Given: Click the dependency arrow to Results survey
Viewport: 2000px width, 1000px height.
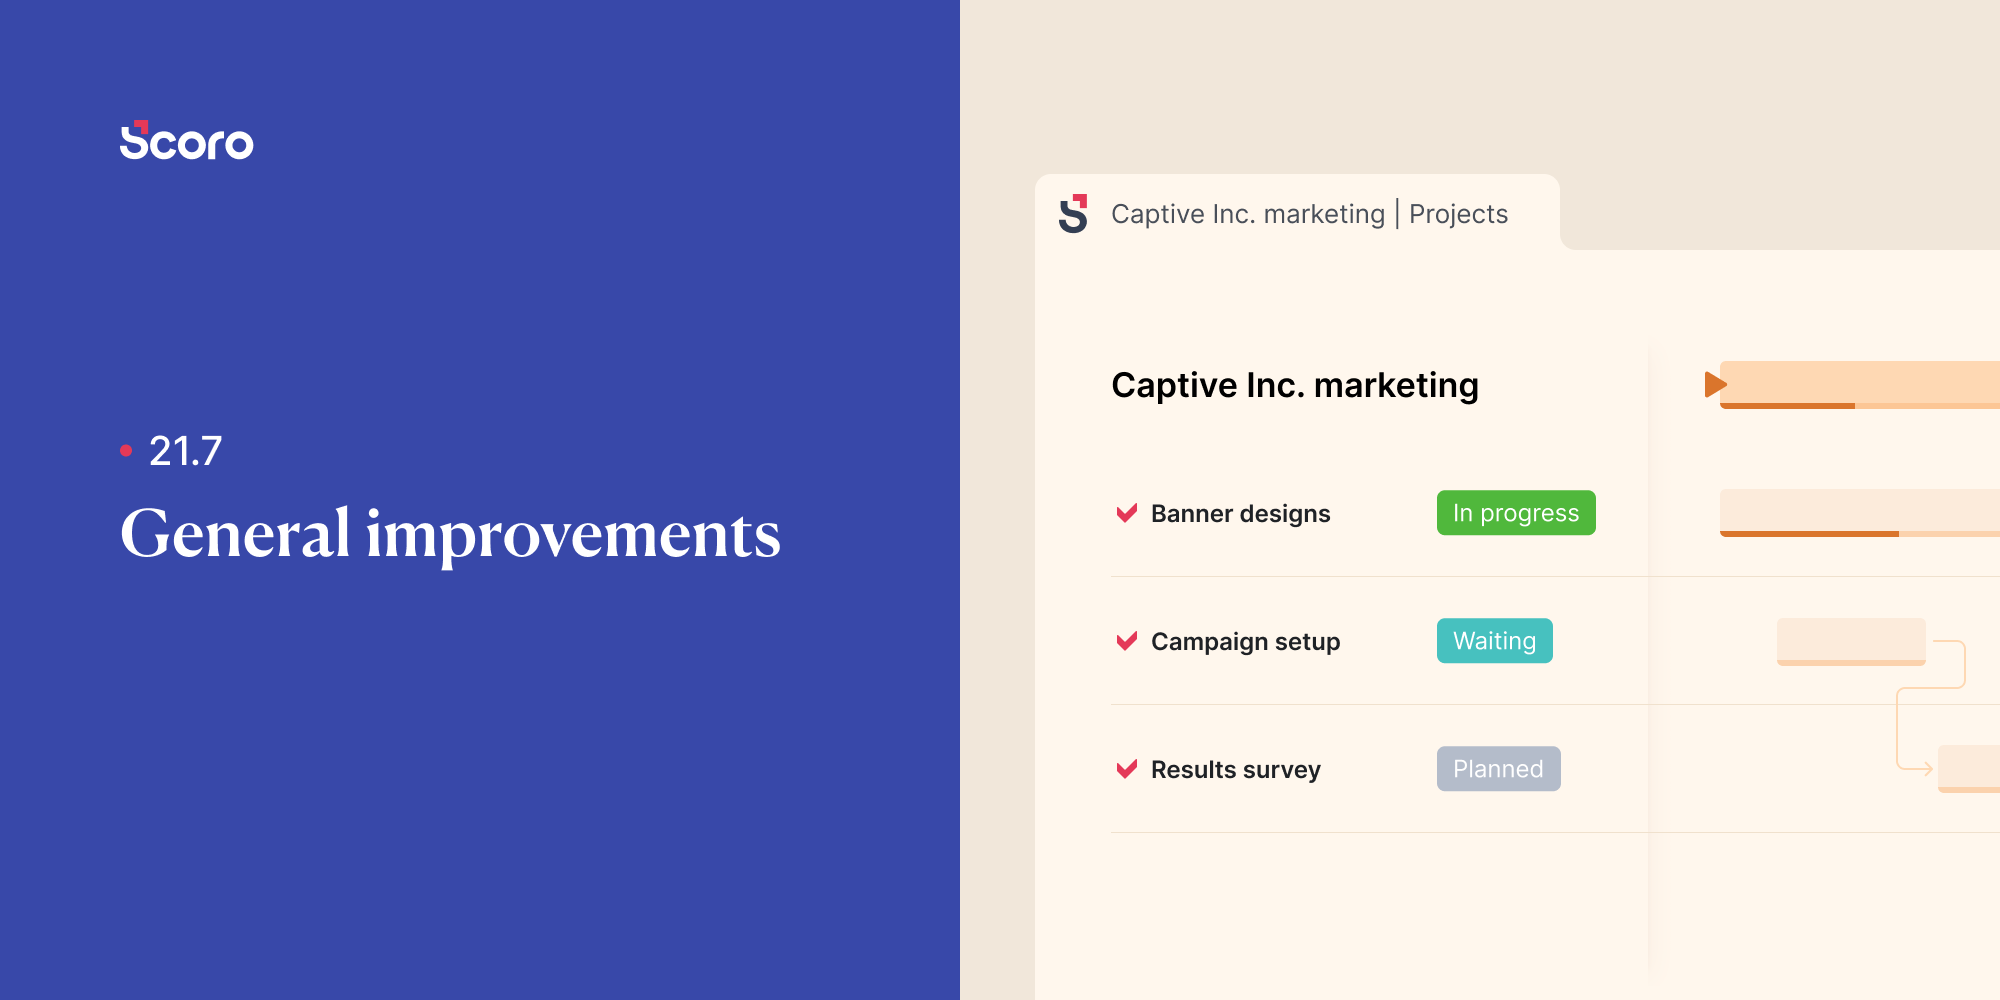Looking at the screenshot, I should tap(1924, 768).
